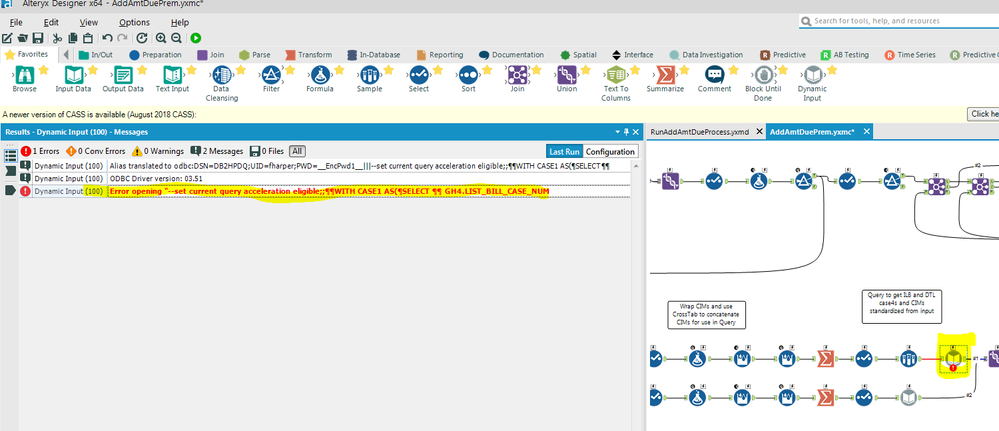Select the red Error opening message row
This screenshot has width=999, height=431.
(x=325, y=191)
